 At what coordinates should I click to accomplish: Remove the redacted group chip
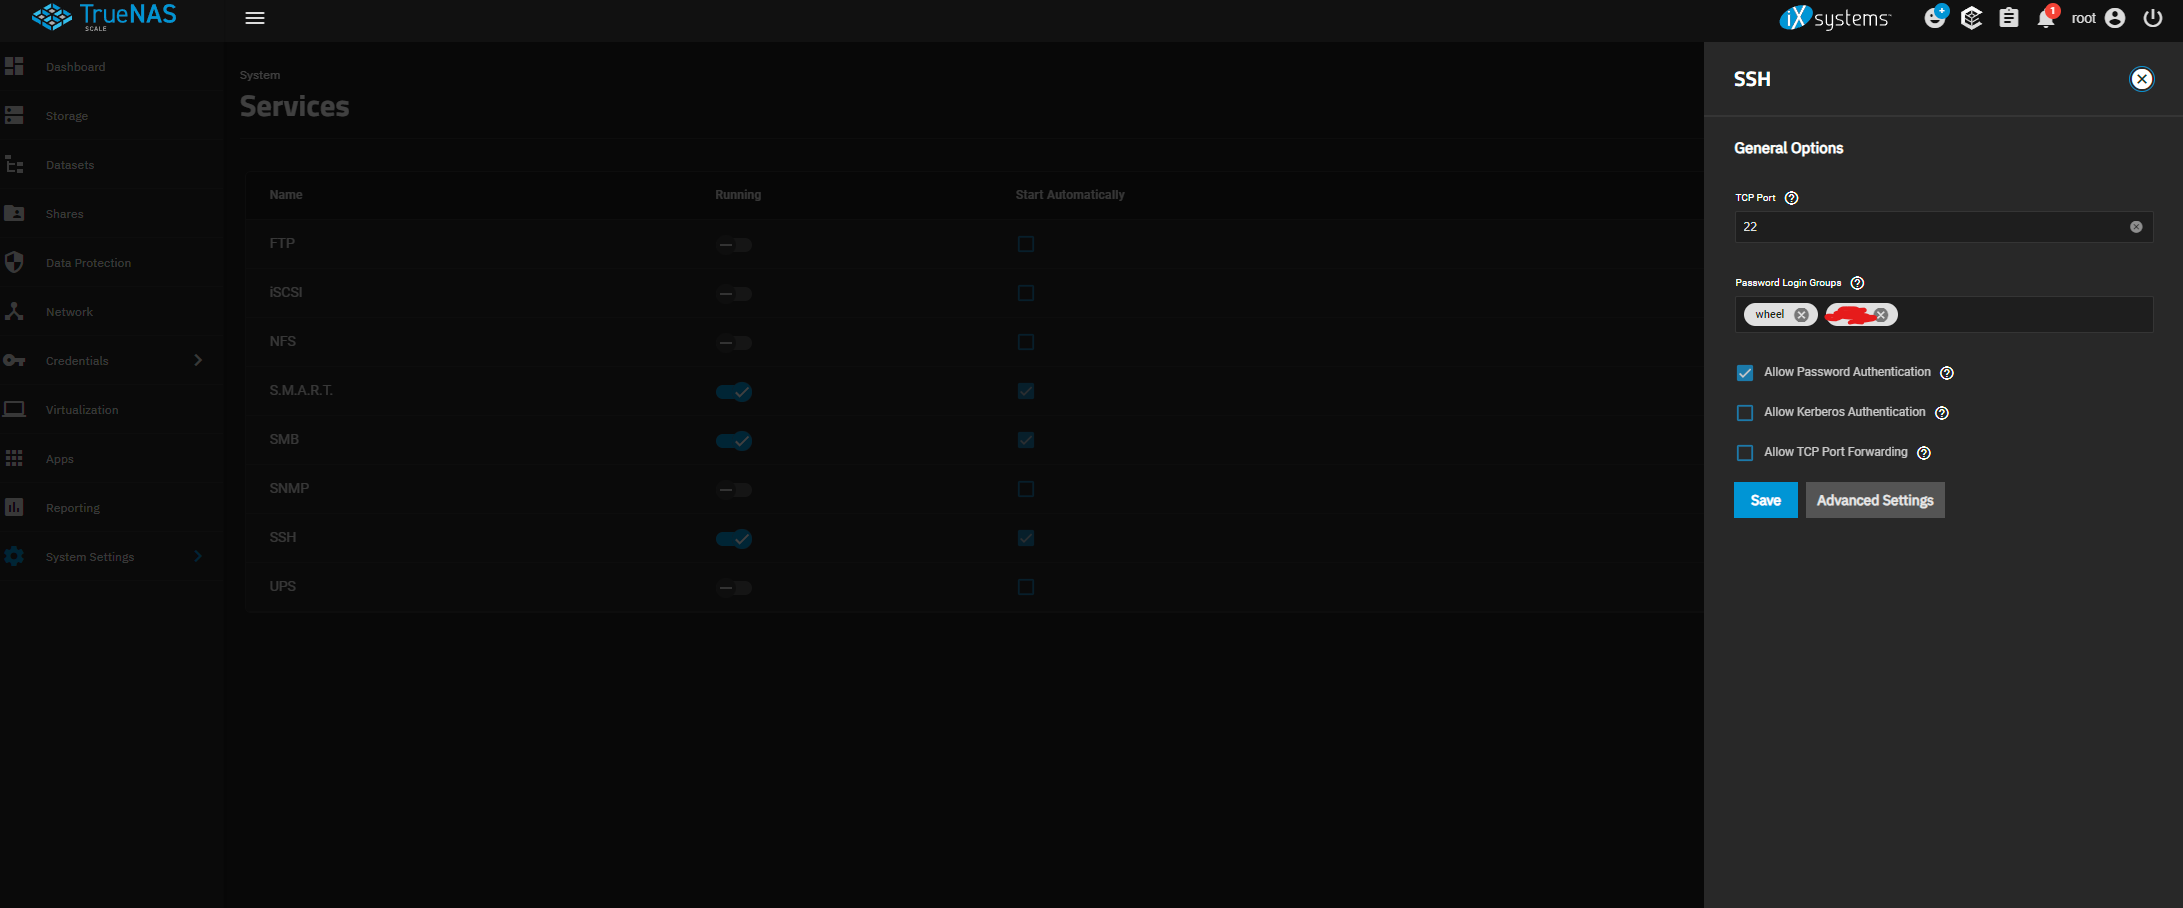pyautogui.click(x=1881, y=315)
